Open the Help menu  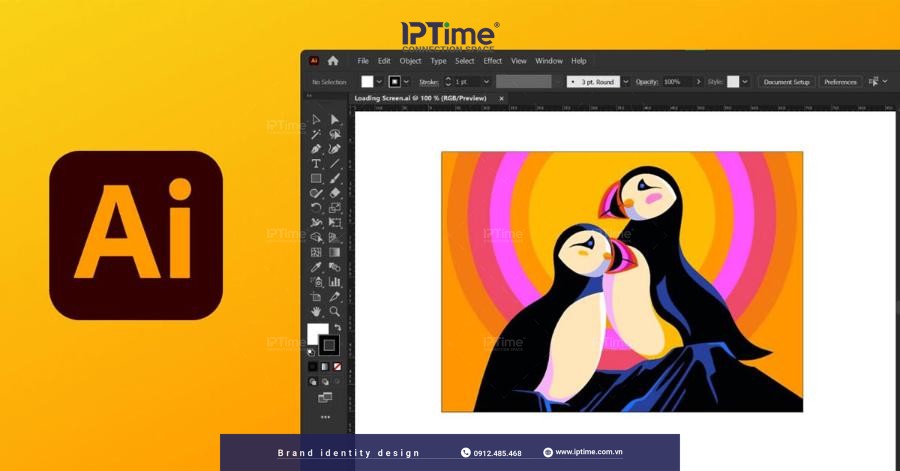click(579, 61)
